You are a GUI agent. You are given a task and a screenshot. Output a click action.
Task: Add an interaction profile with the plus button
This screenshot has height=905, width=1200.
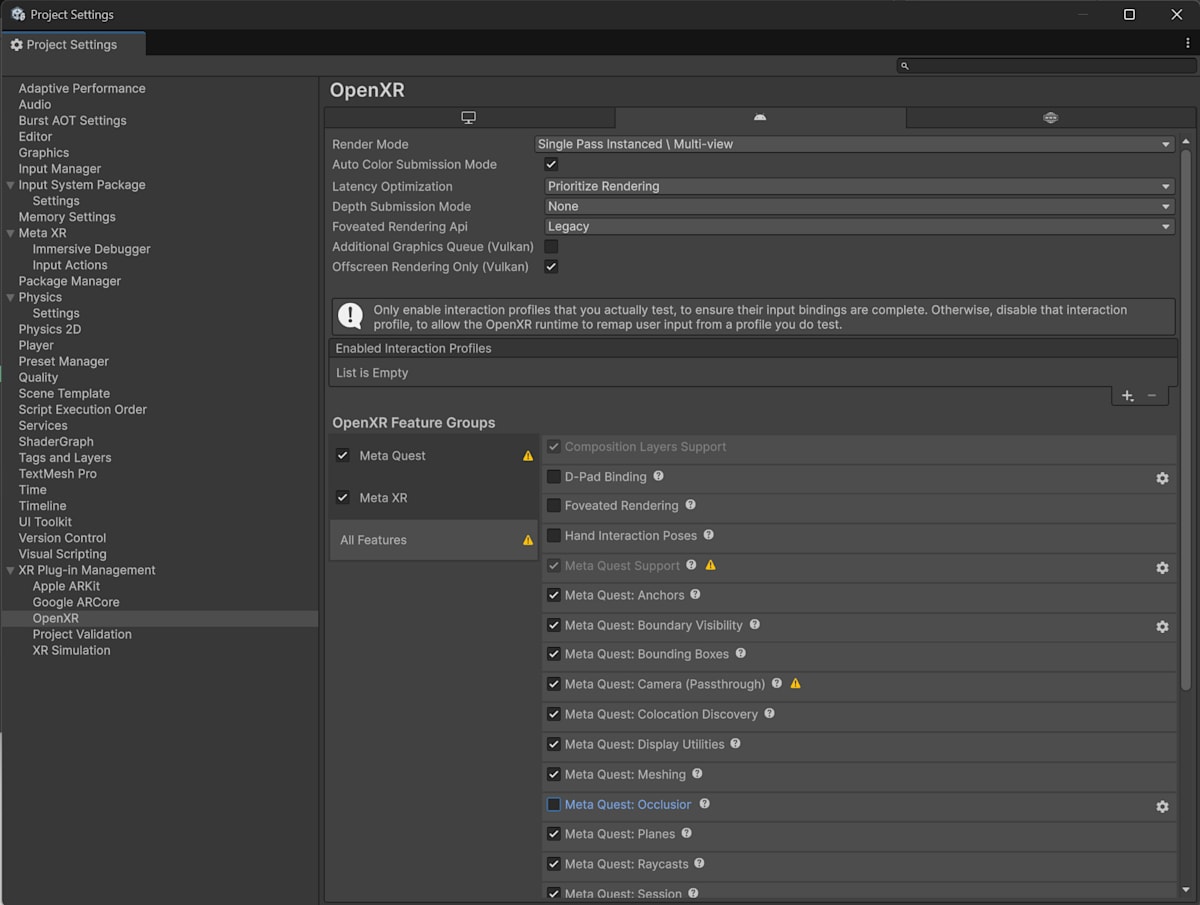click(x=1127, y=396)
